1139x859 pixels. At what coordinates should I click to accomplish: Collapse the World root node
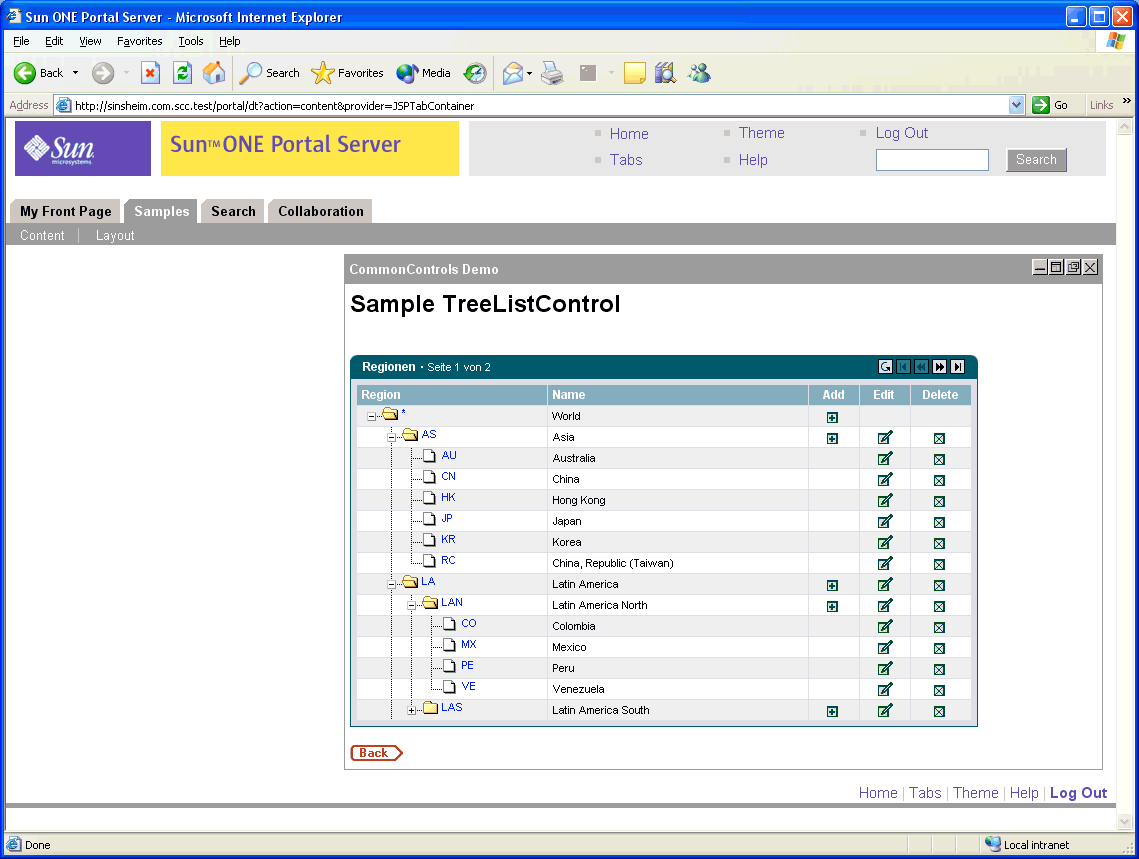pyautogui.click(x=371, y=417)
